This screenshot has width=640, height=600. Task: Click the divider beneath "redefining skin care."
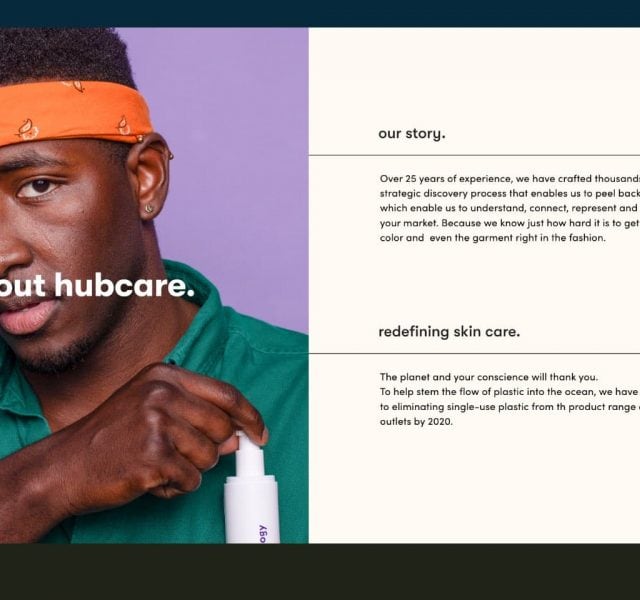[x=474, y=353]
